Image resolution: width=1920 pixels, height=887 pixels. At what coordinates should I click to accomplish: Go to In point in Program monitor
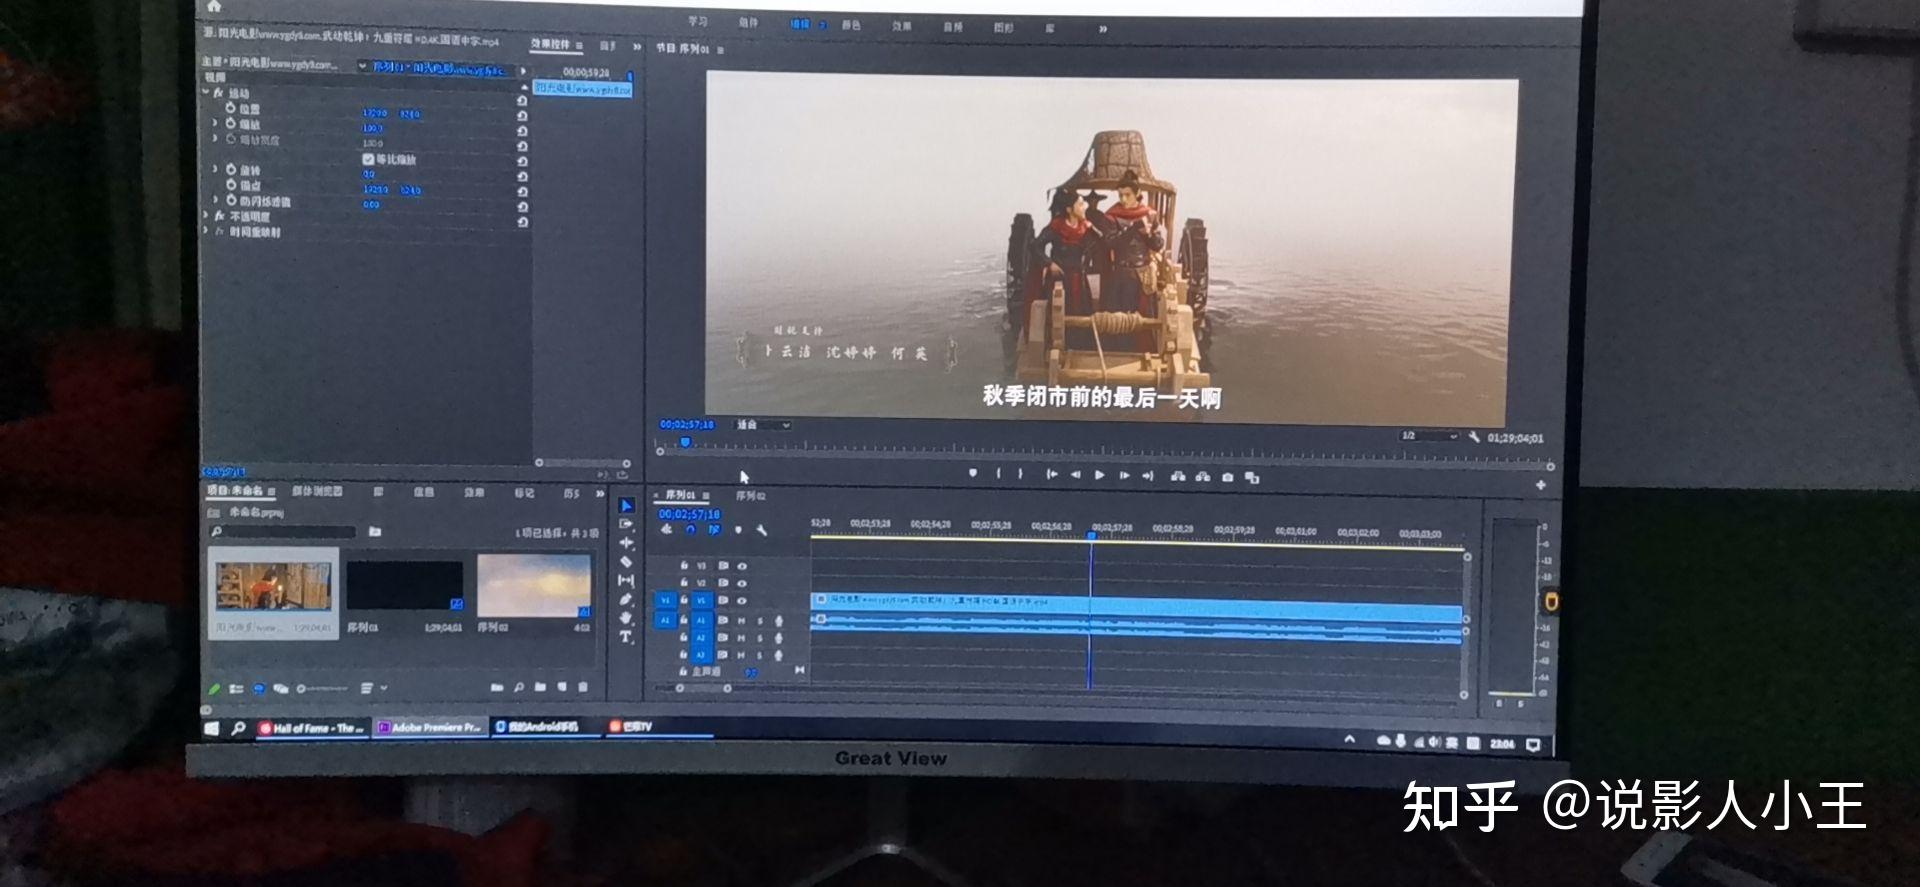[1051, 474]
